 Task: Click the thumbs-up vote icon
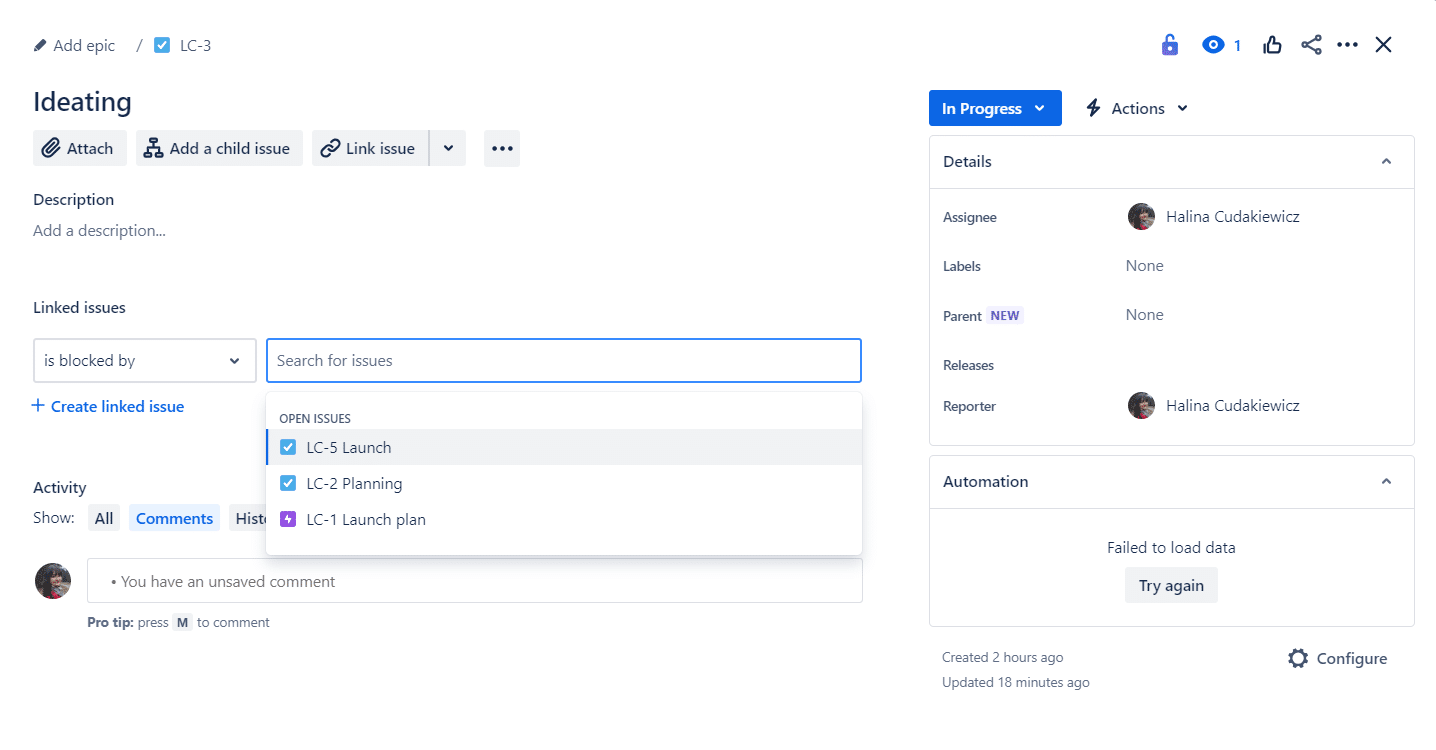[x=1272, y=45]
